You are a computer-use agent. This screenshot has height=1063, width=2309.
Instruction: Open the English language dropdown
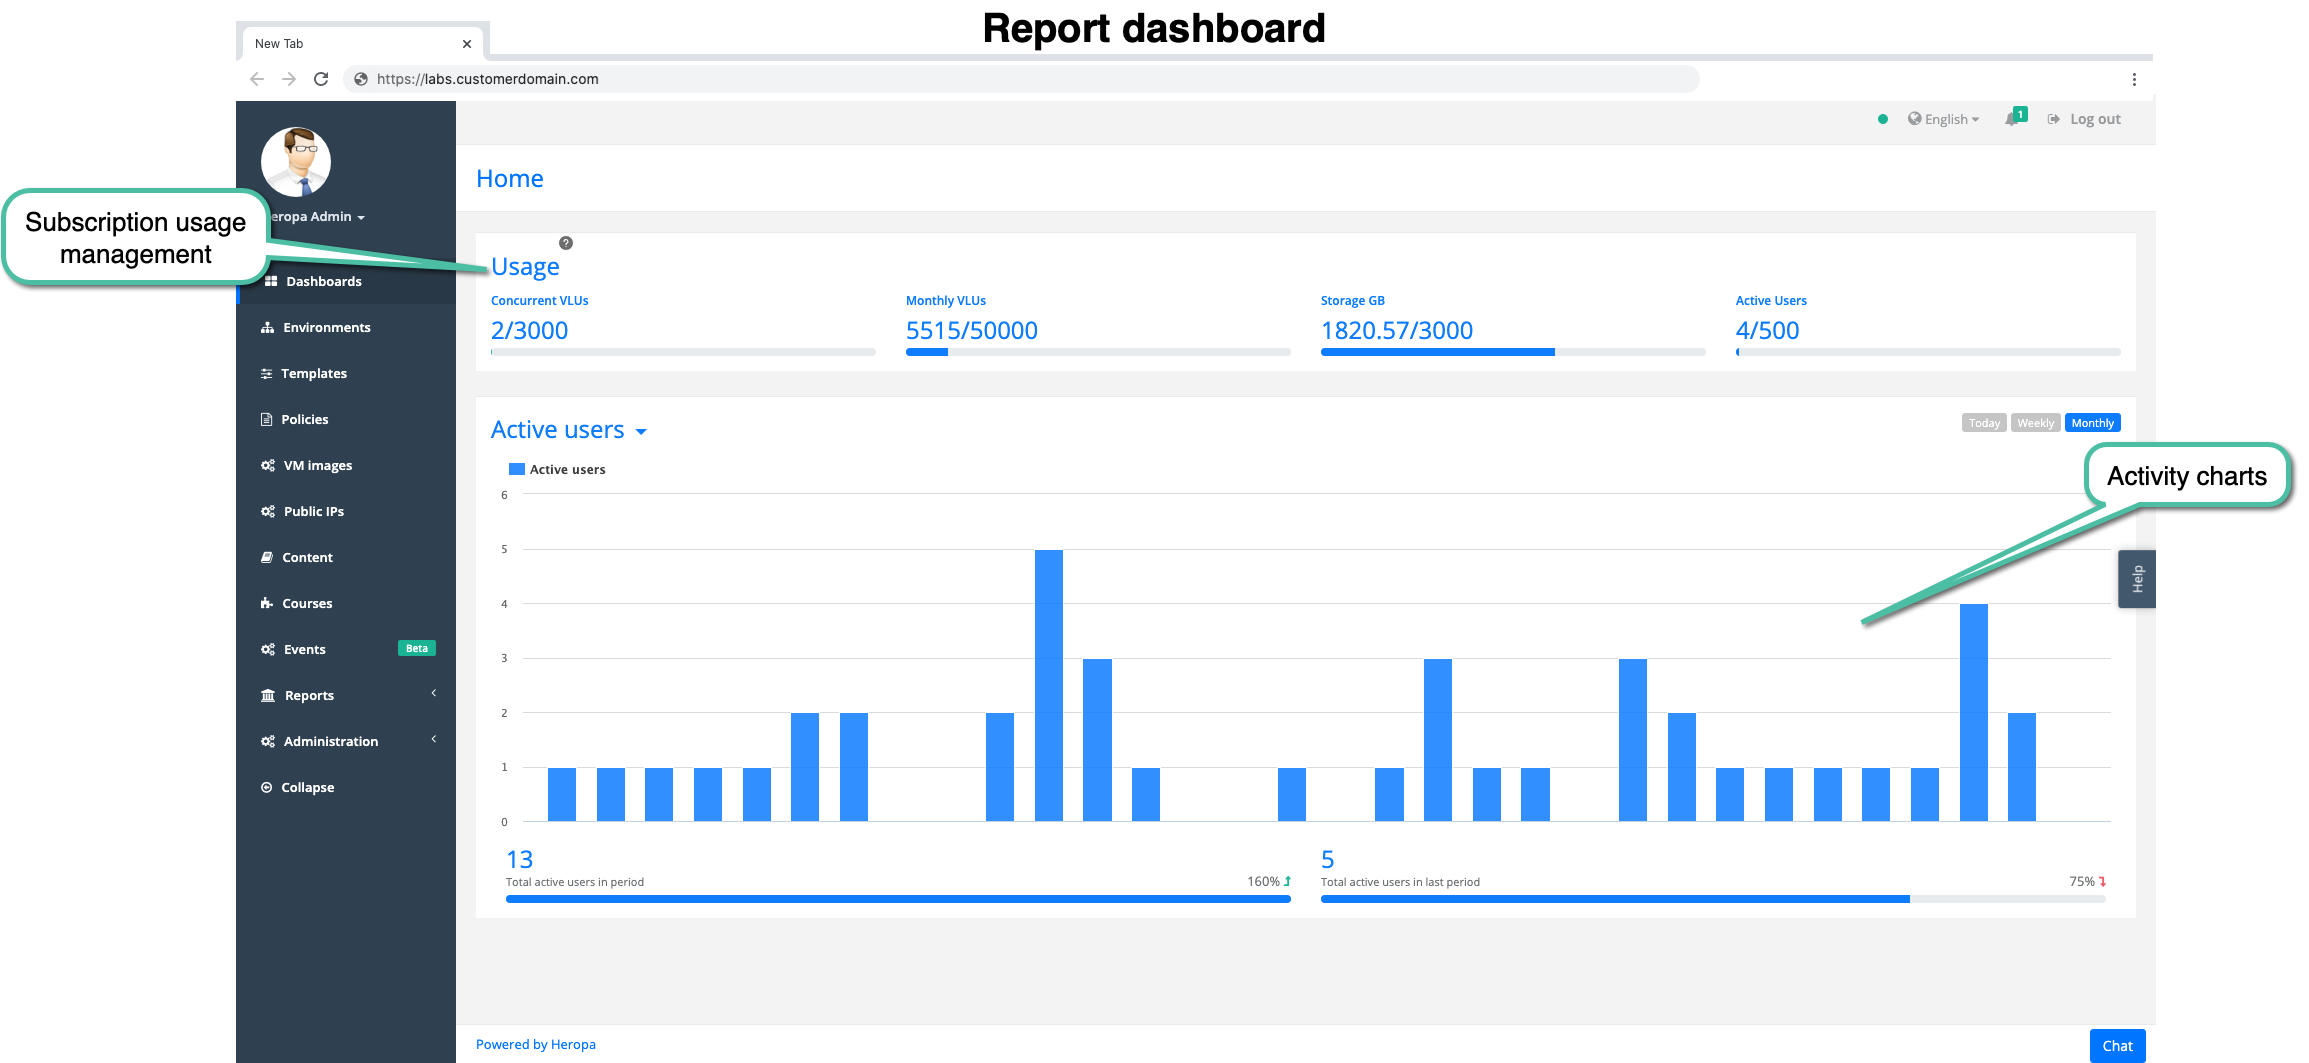click(x=1943, y=119)
